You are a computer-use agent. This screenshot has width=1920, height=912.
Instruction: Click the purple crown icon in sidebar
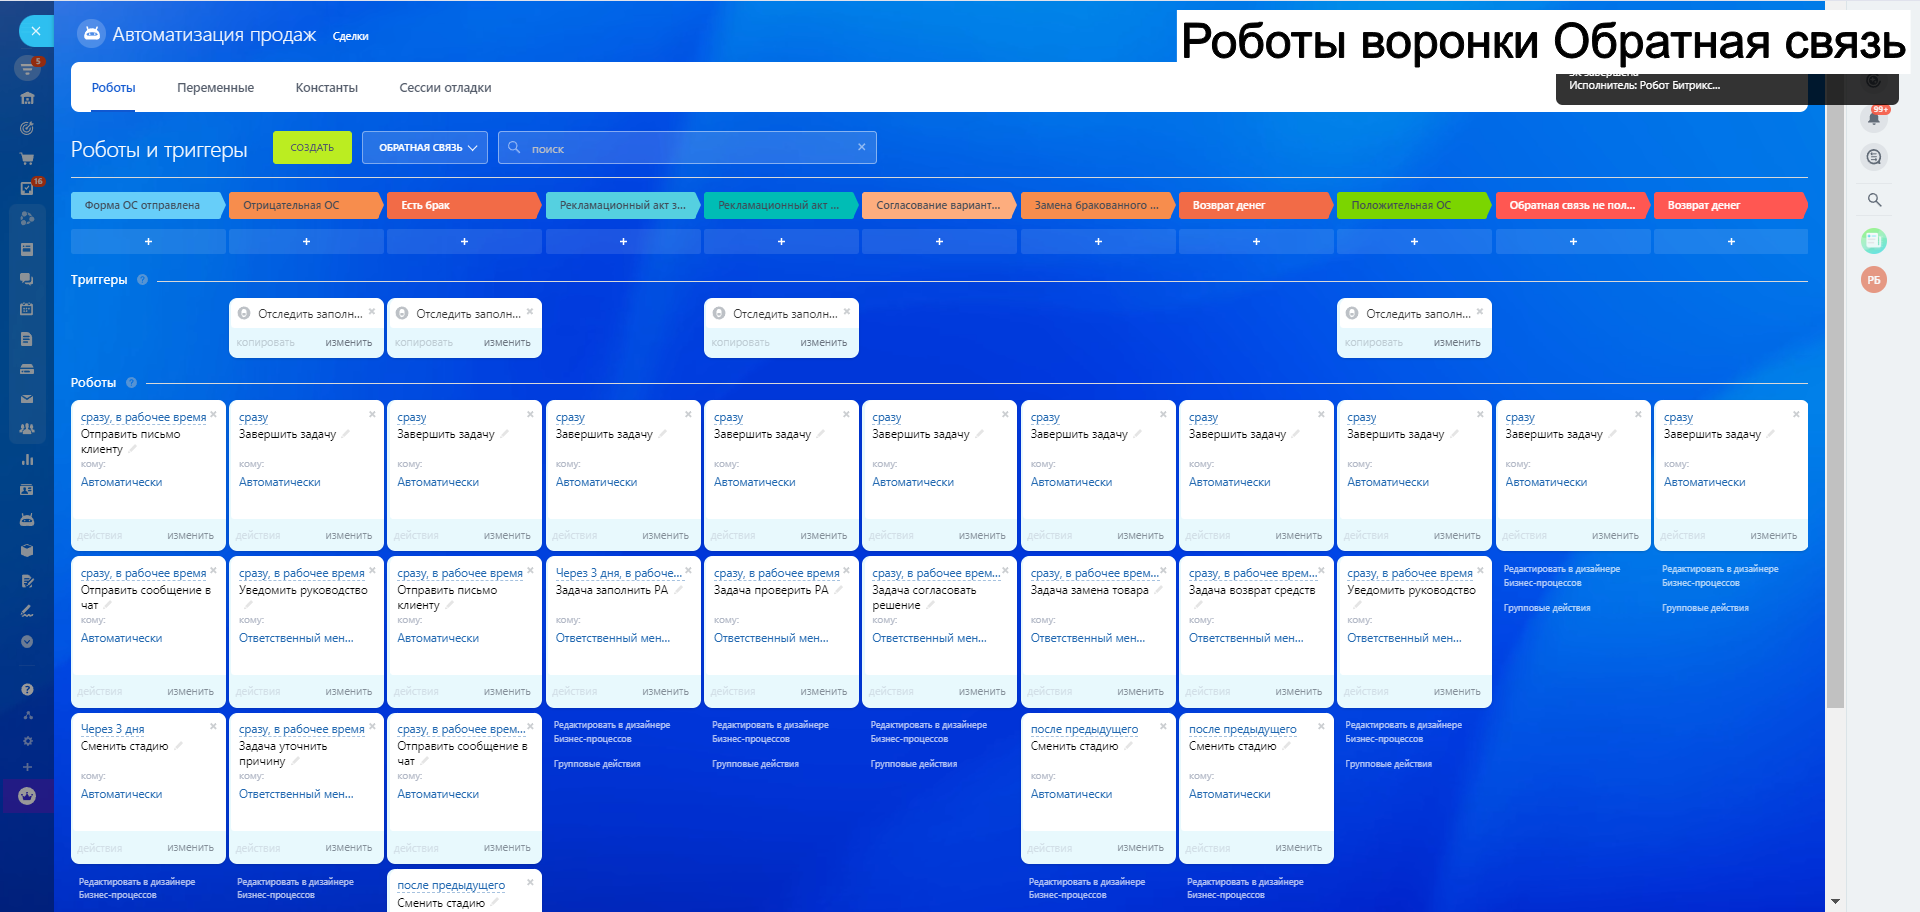pos(27,796)
